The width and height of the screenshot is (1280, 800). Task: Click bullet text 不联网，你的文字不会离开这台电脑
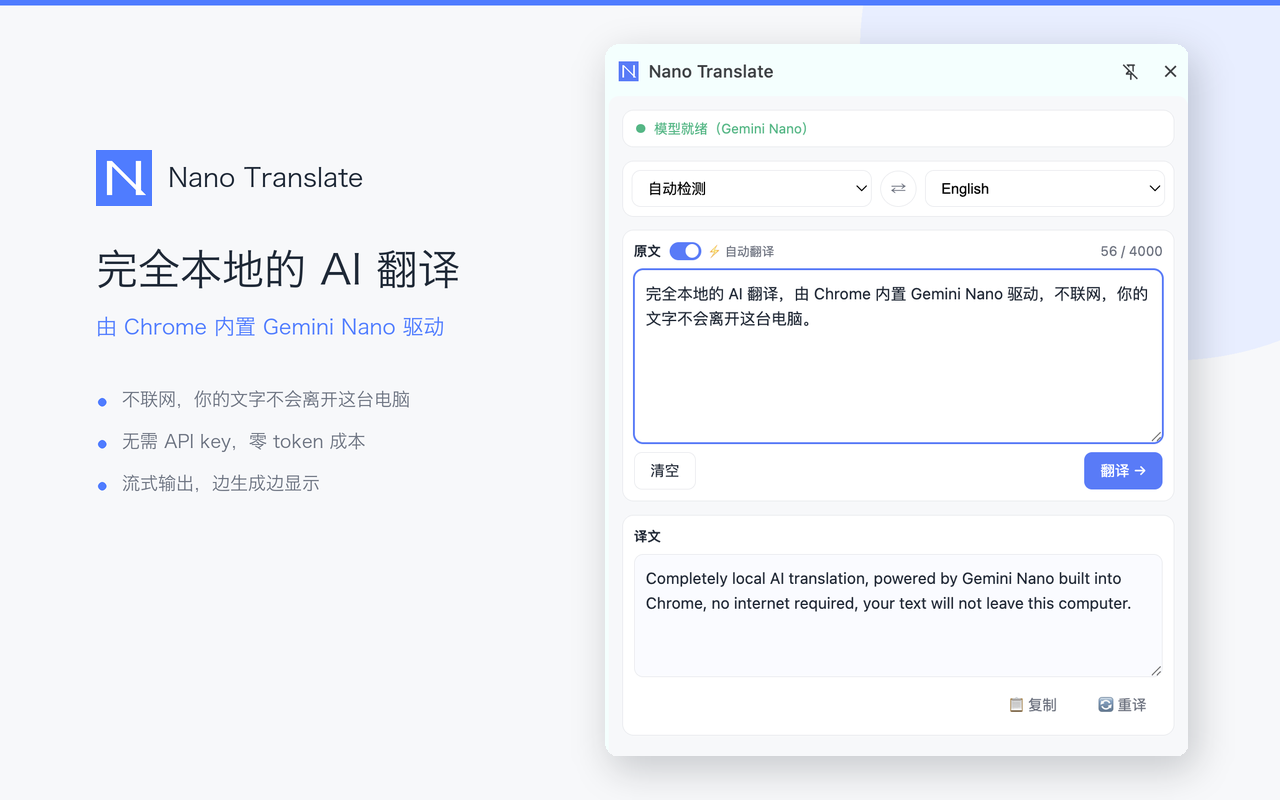(x=266, y=400)
